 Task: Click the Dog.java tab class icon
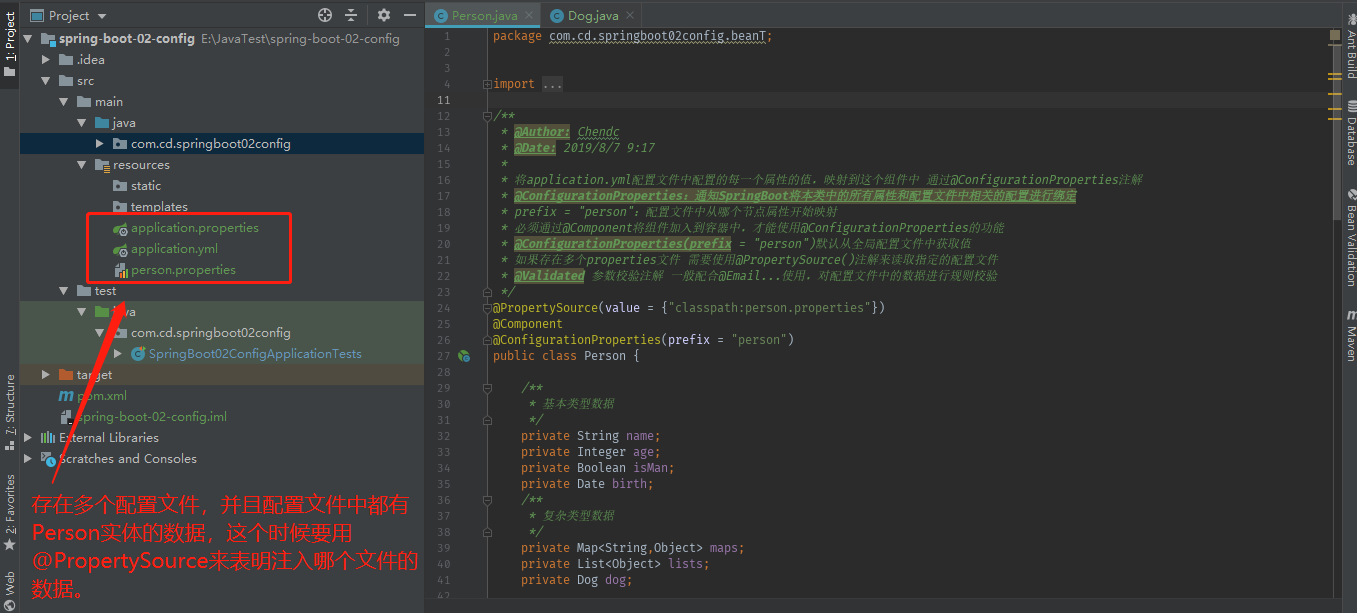pos(557,16)
